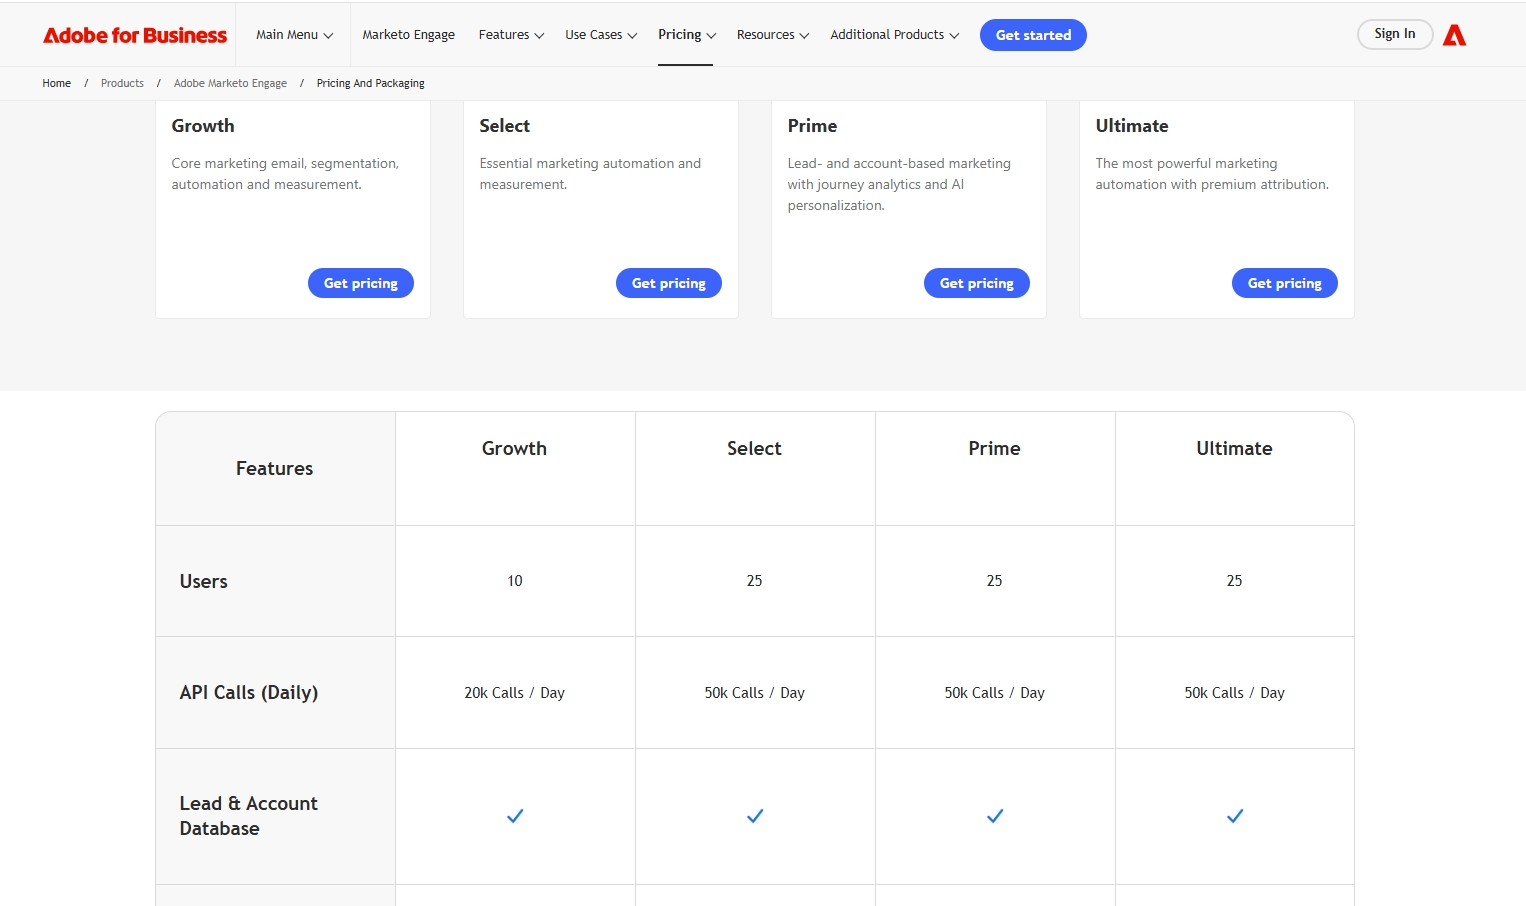Open the Features dropdown menu
Image resolution: width=1526 pixels, height=906 pixels.
point(511,35)
